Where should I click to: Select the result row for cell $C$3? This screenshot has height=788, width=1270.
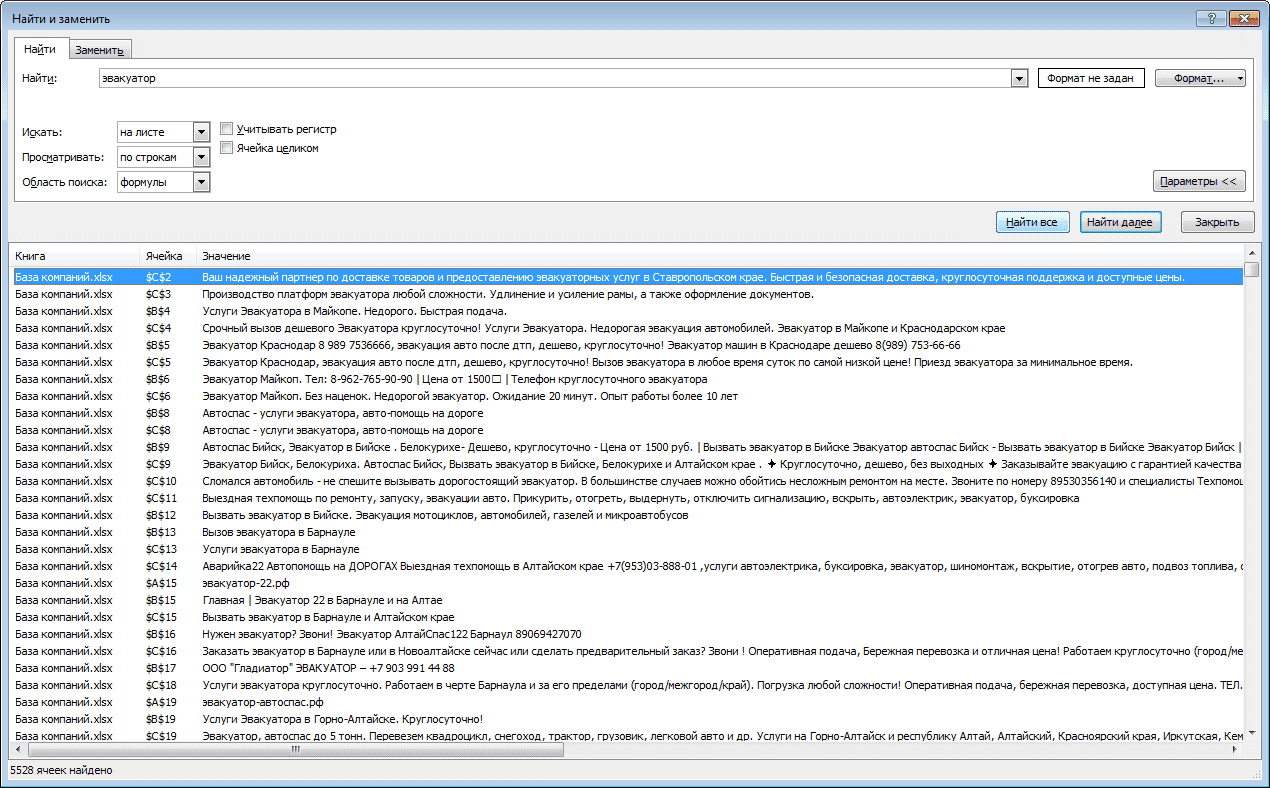627,294
